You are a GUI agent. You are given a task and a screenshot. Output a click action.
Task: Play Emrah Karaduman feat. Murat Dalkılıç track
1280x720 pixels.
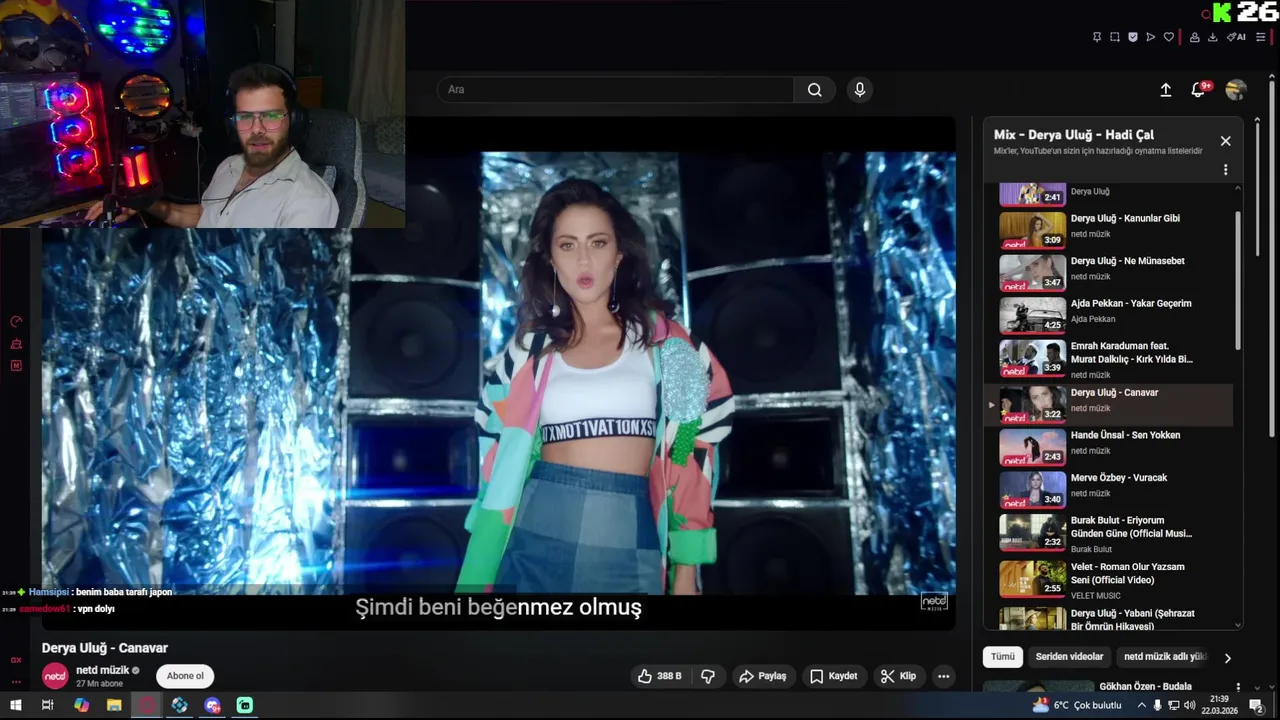click(1110, 359)
